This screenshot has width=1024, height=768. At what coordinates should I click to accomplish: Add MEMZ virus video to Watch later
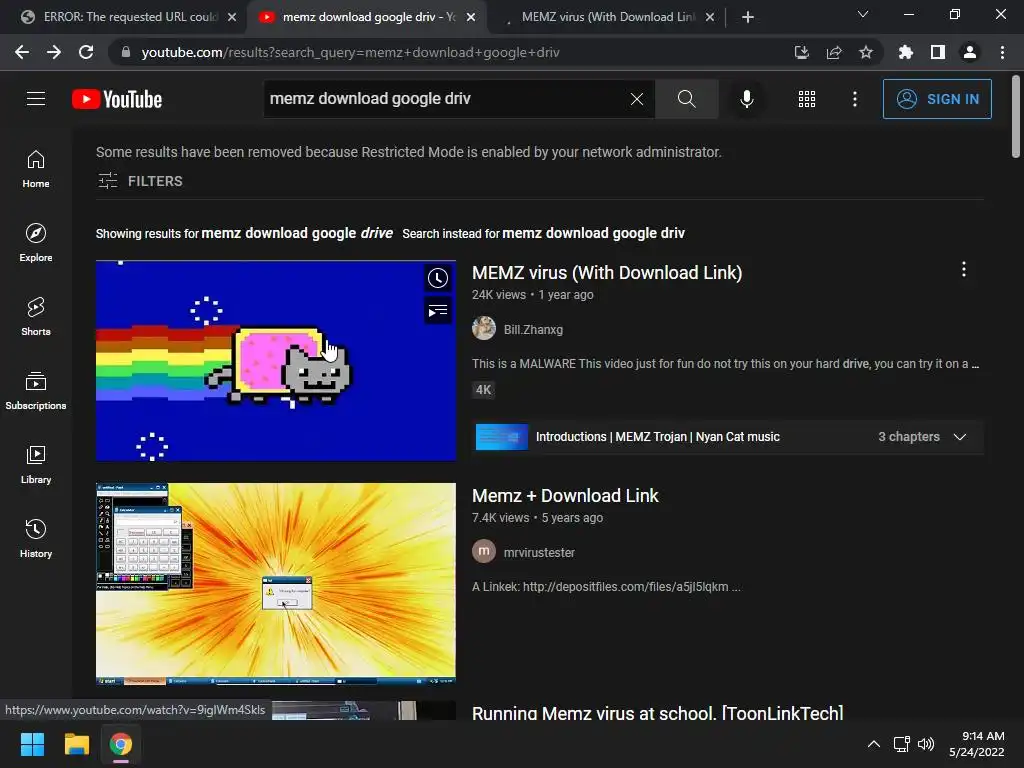click(438, 278)
